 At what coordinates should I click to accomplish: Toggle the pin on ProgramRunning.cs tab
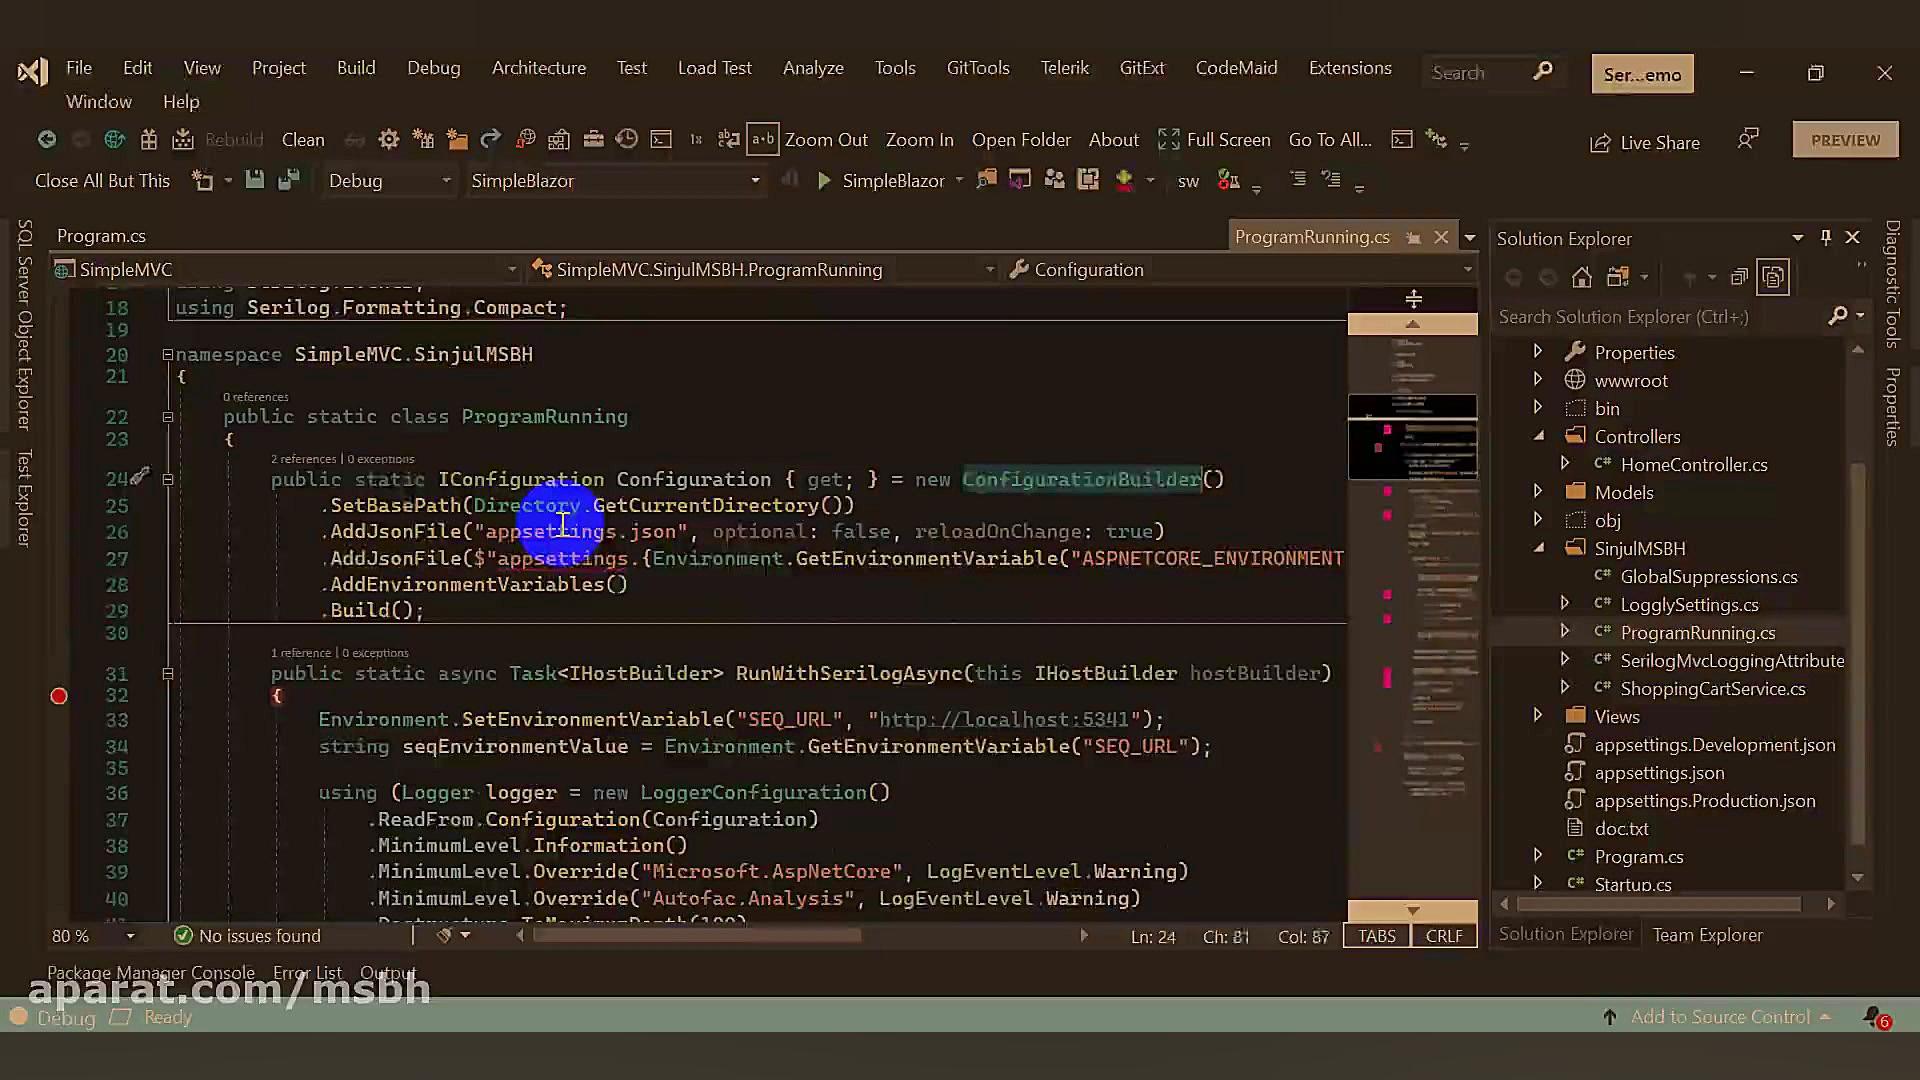(1413, 237)
